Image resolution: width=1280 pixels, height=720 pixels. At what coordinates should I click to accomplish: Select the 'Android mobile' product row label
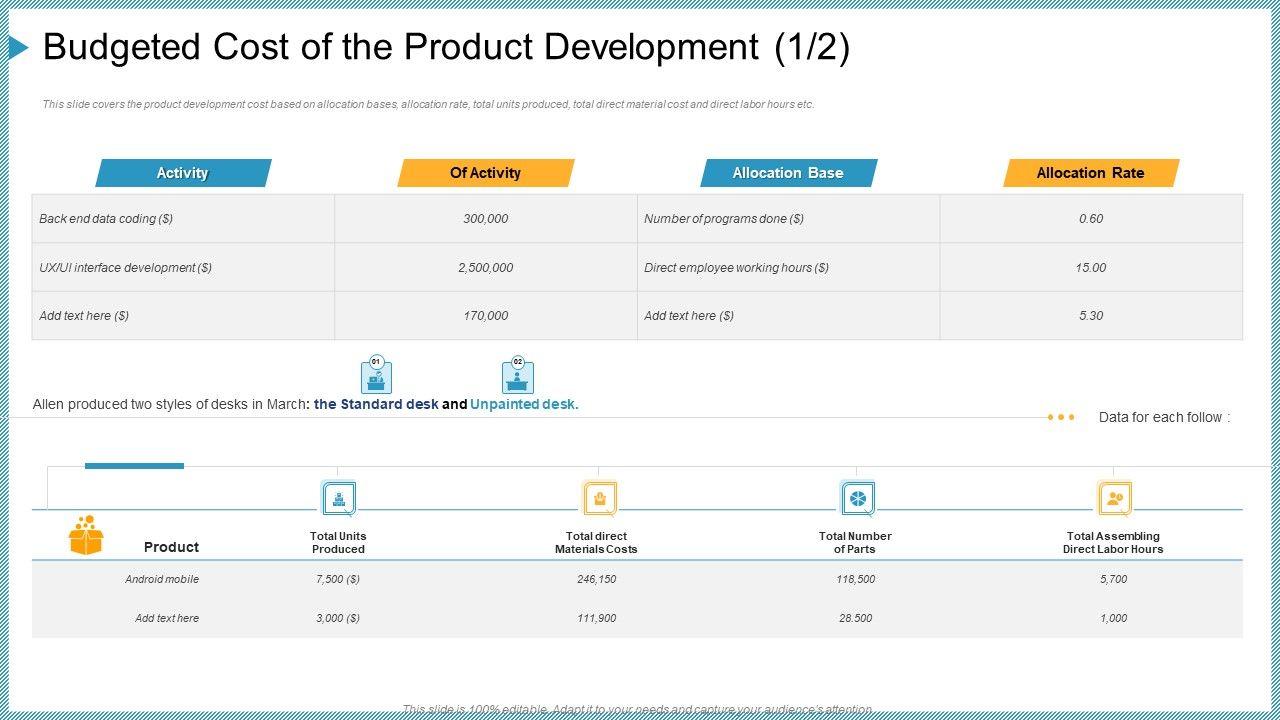pos(162,579)
